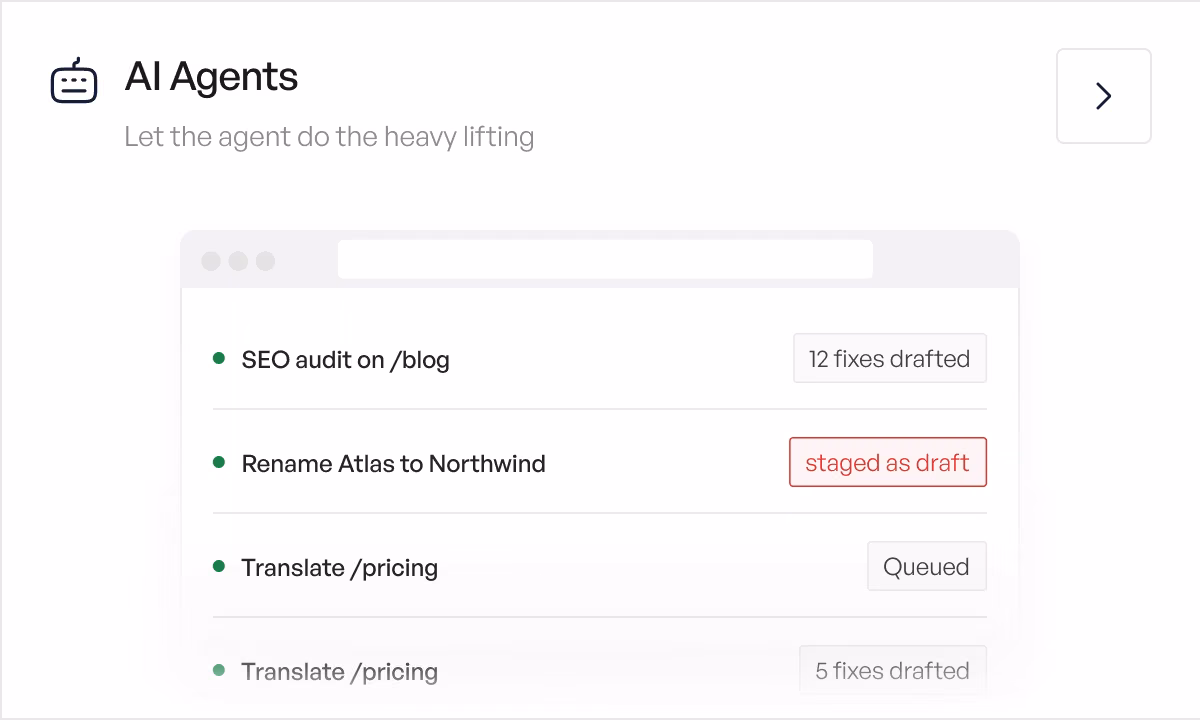Click the first gray window dot

point(211,261)
